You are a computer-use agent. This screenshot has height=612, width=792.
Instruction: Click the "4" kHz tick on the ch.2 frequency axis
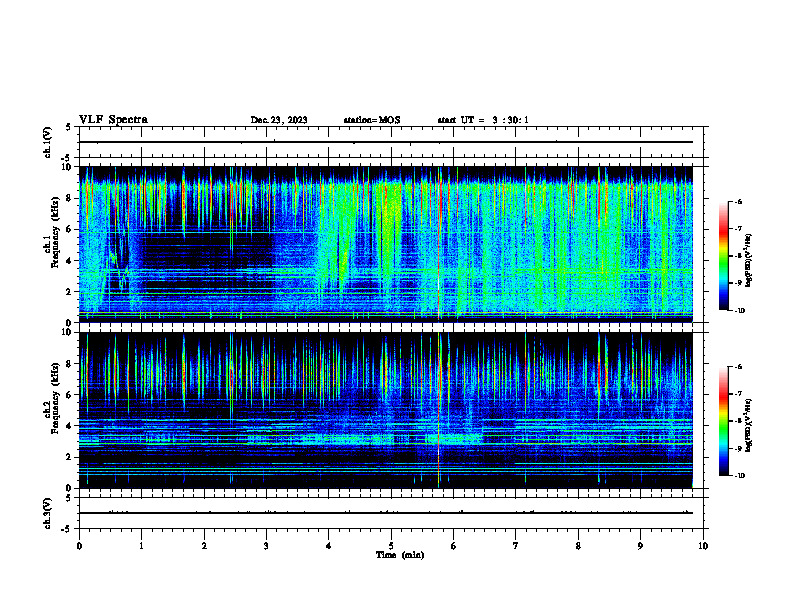click(70, 426)
